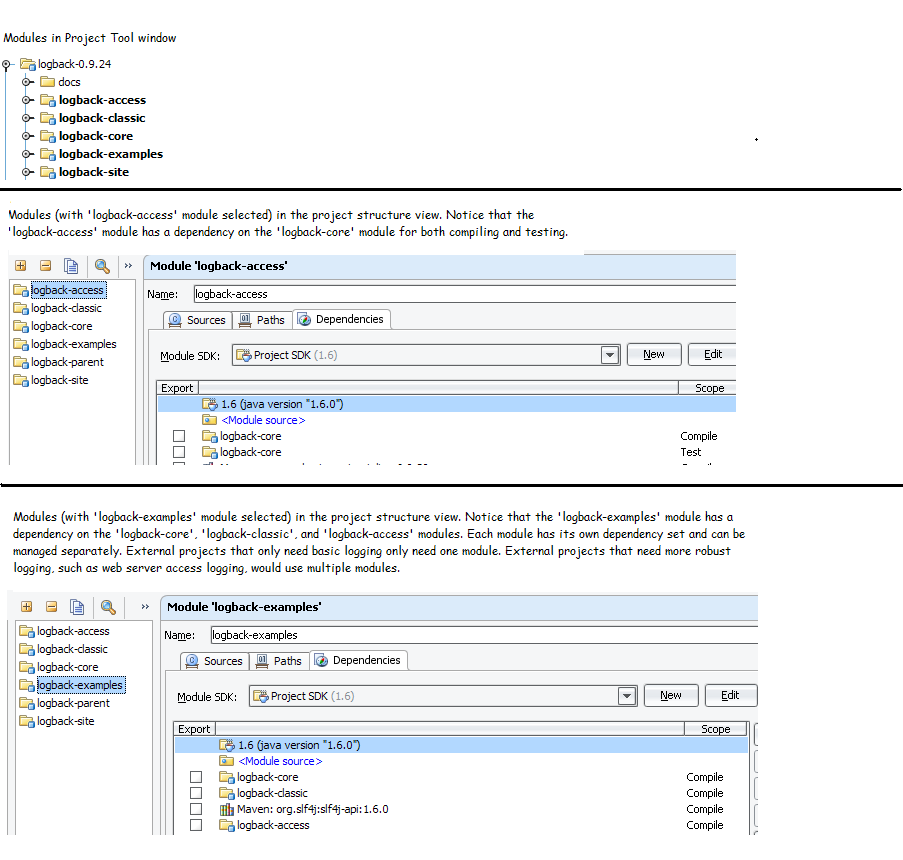Select logback-site in Project Tool tree

point(93,172)
